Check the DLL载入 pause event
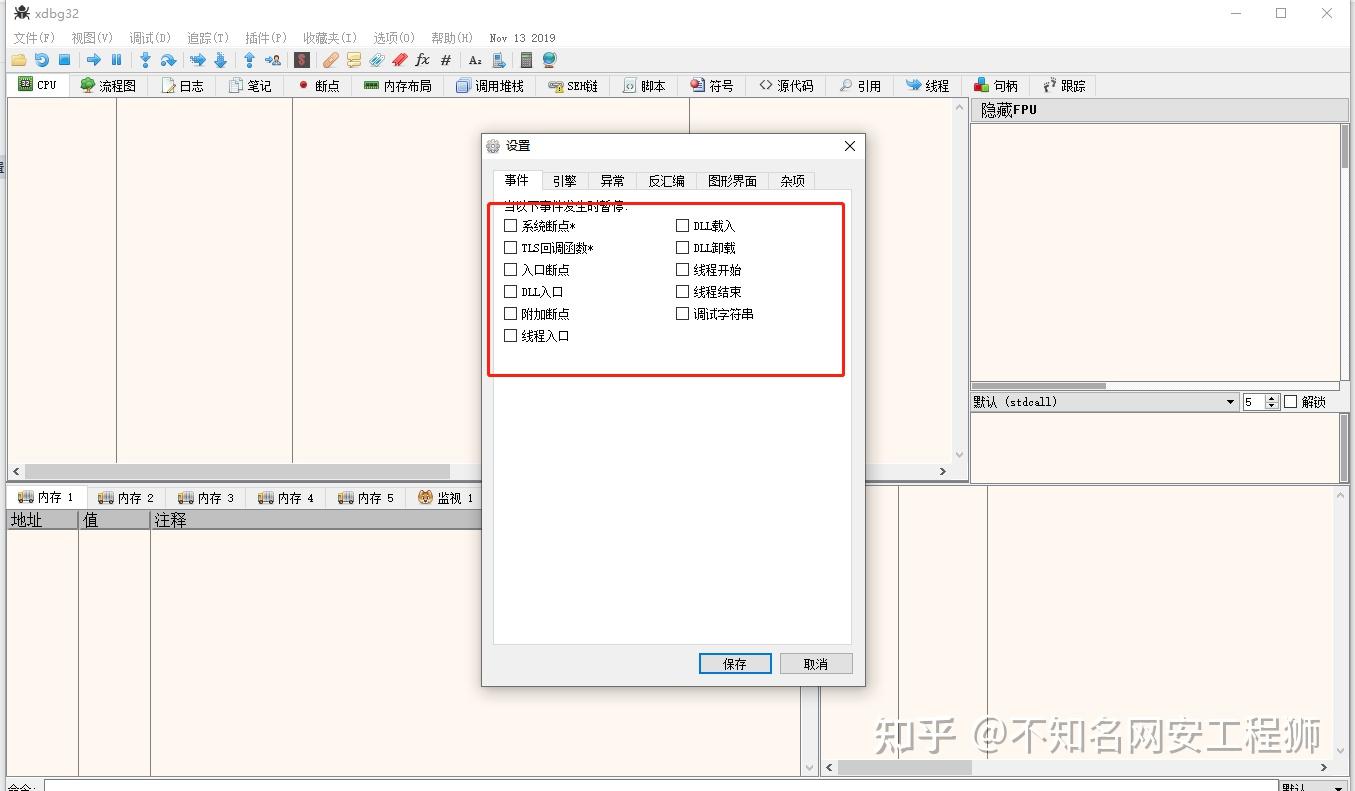This screenshot has height=791, width=1355. pyautogui.click(x=681, y=225)
